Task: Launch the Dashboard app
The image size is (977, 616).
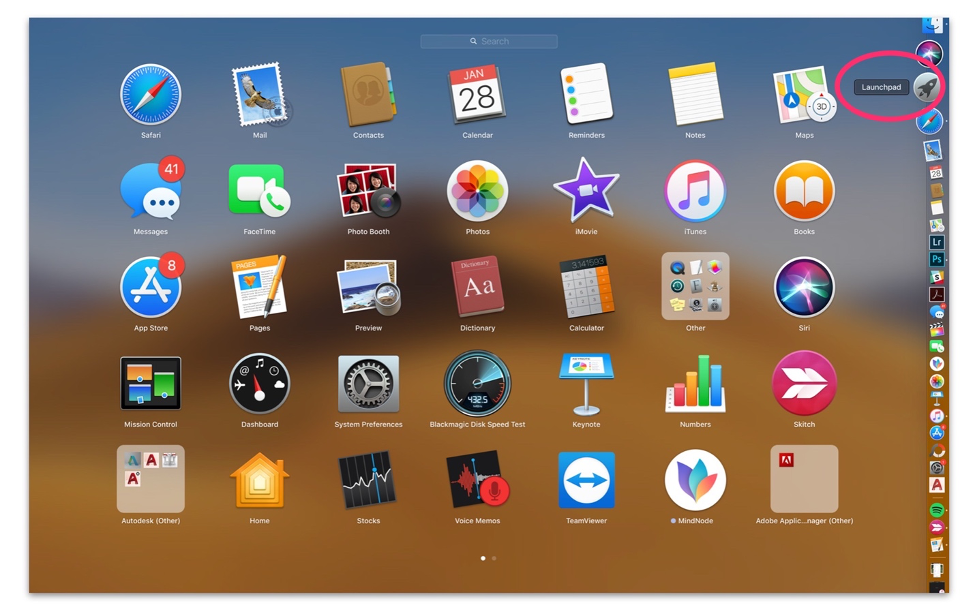Action: [x=260, y=384]
